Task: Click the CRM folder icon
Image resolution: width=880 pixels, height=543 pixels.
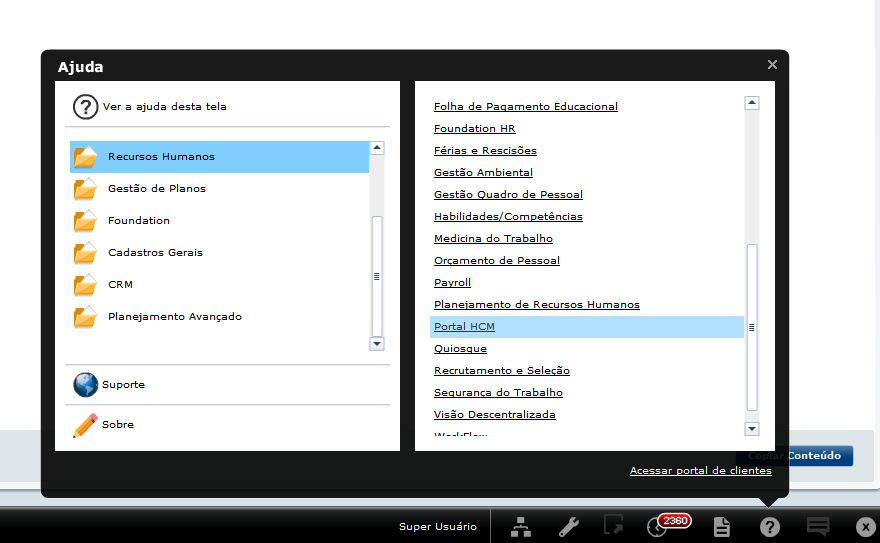Action: tap(85, 285)
